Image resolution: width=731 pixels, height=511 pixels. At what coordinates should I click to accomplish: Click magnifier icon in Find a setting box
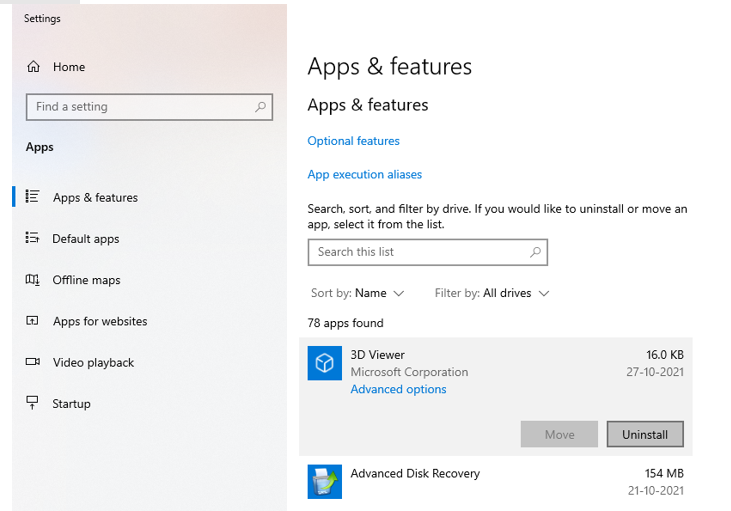pos(260,107)
